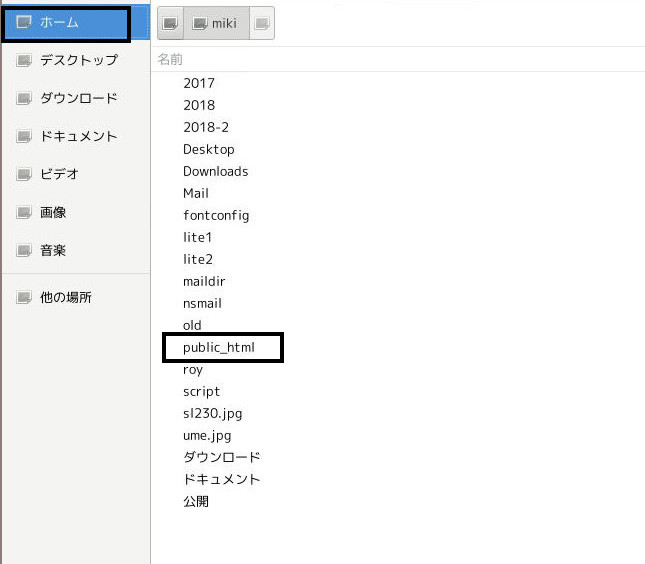This screenshot has width=645, height=564.
Task: Select the script row
Action: pos(397,391)
